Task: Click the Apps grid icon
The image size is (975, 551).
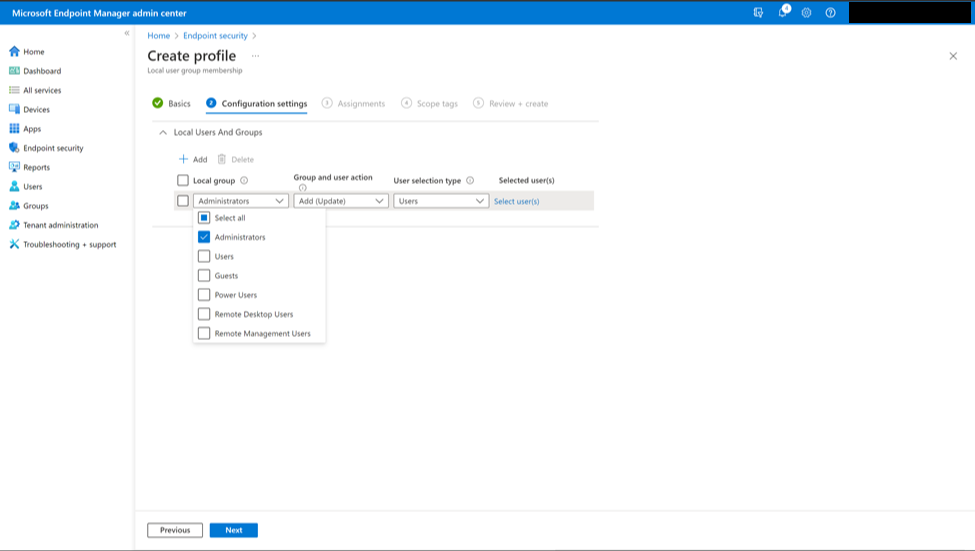Action: 14,128
